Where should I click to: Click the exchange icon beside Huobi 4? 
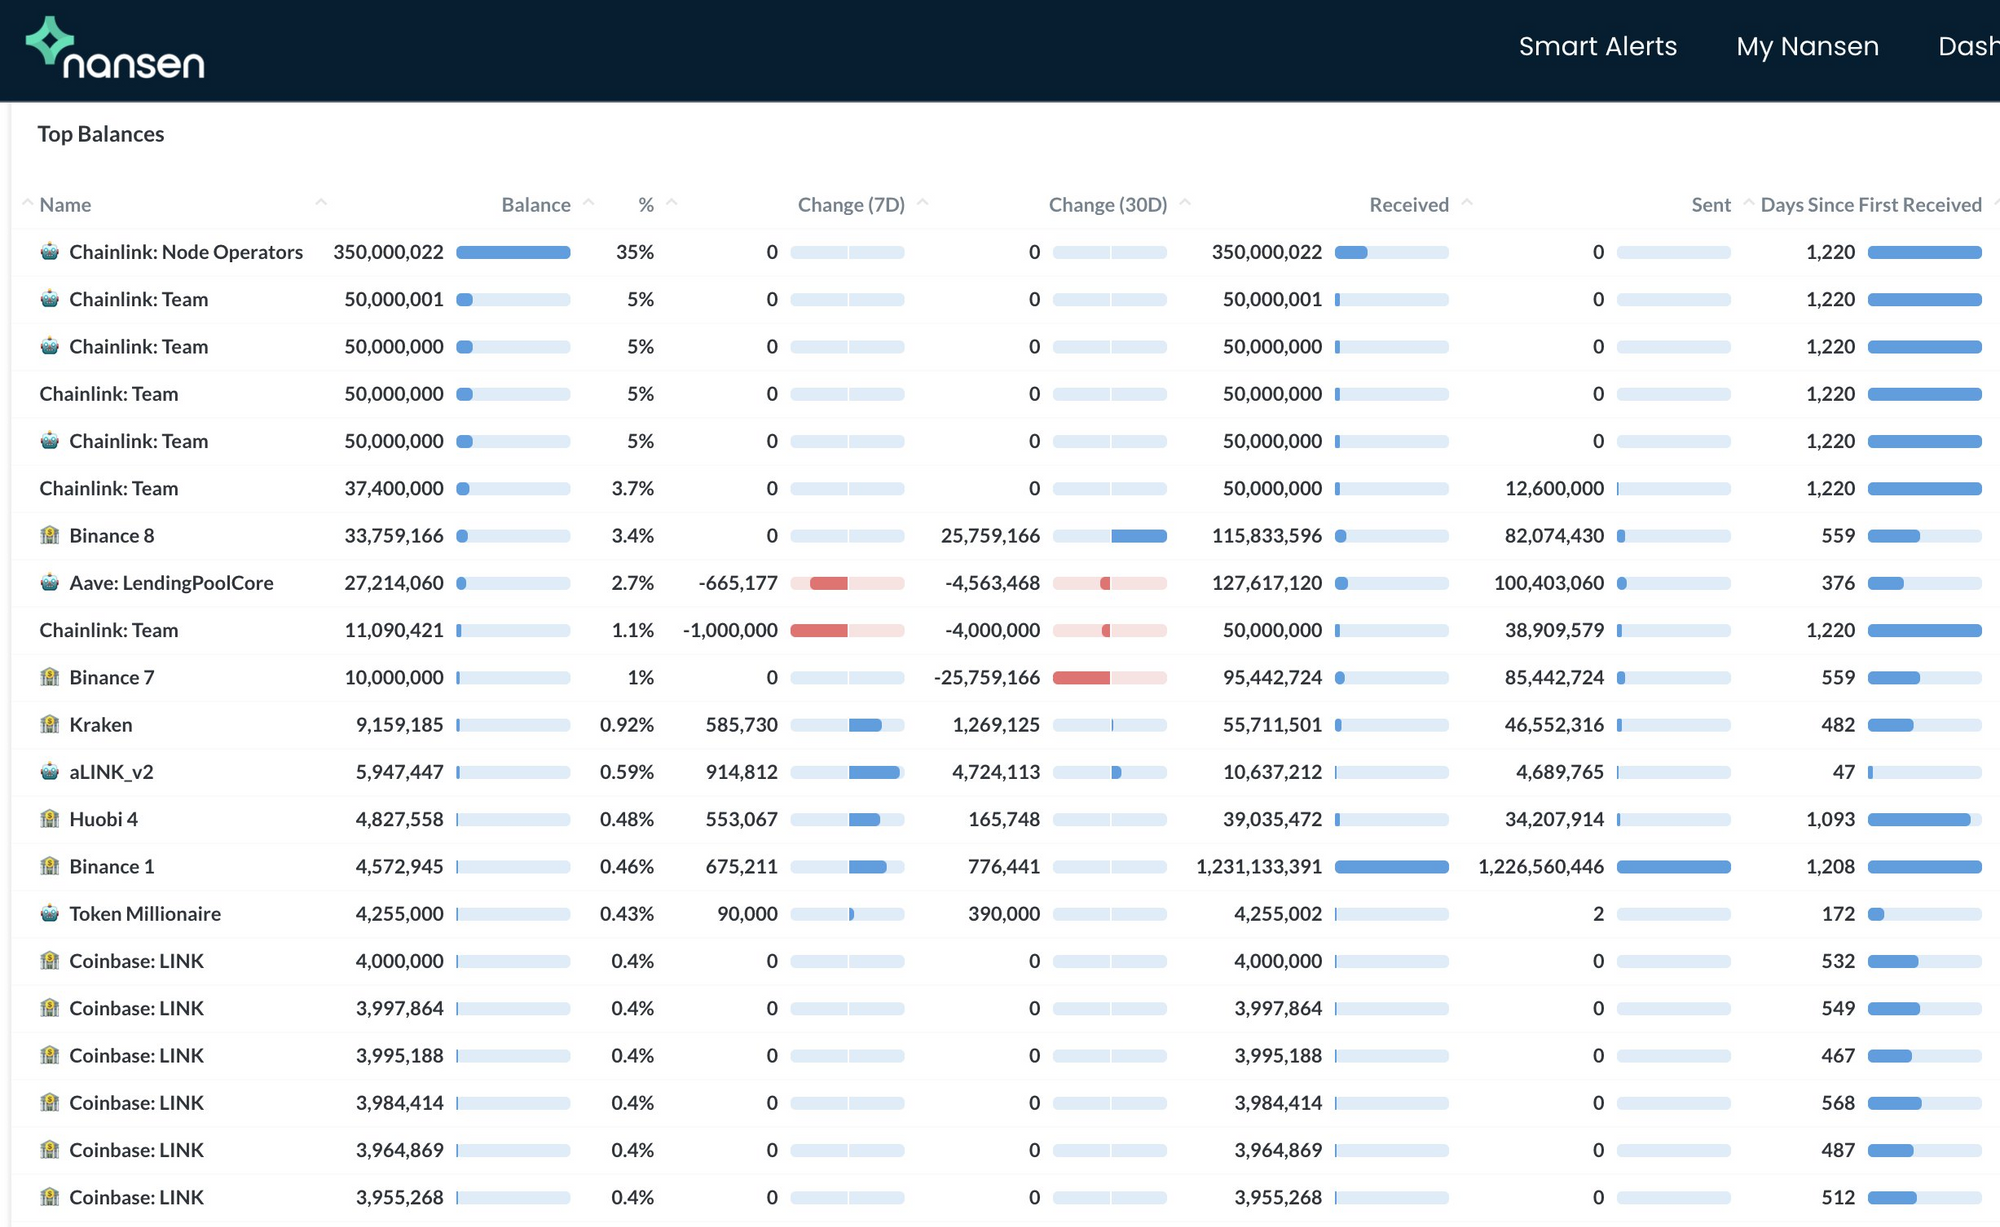tap(49, 818)
